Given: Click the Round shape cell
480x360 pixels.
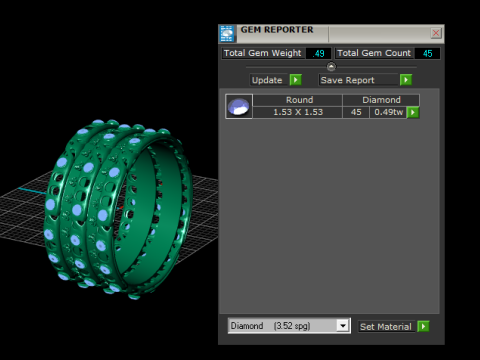Looking at the screenshot, I should 298,100.
